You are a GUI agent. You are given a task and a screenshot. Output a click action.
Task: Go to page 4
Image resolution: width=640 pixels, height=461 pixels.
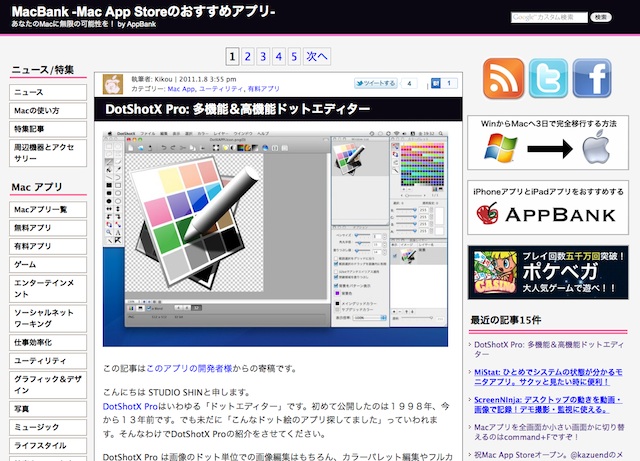(278, 56)
